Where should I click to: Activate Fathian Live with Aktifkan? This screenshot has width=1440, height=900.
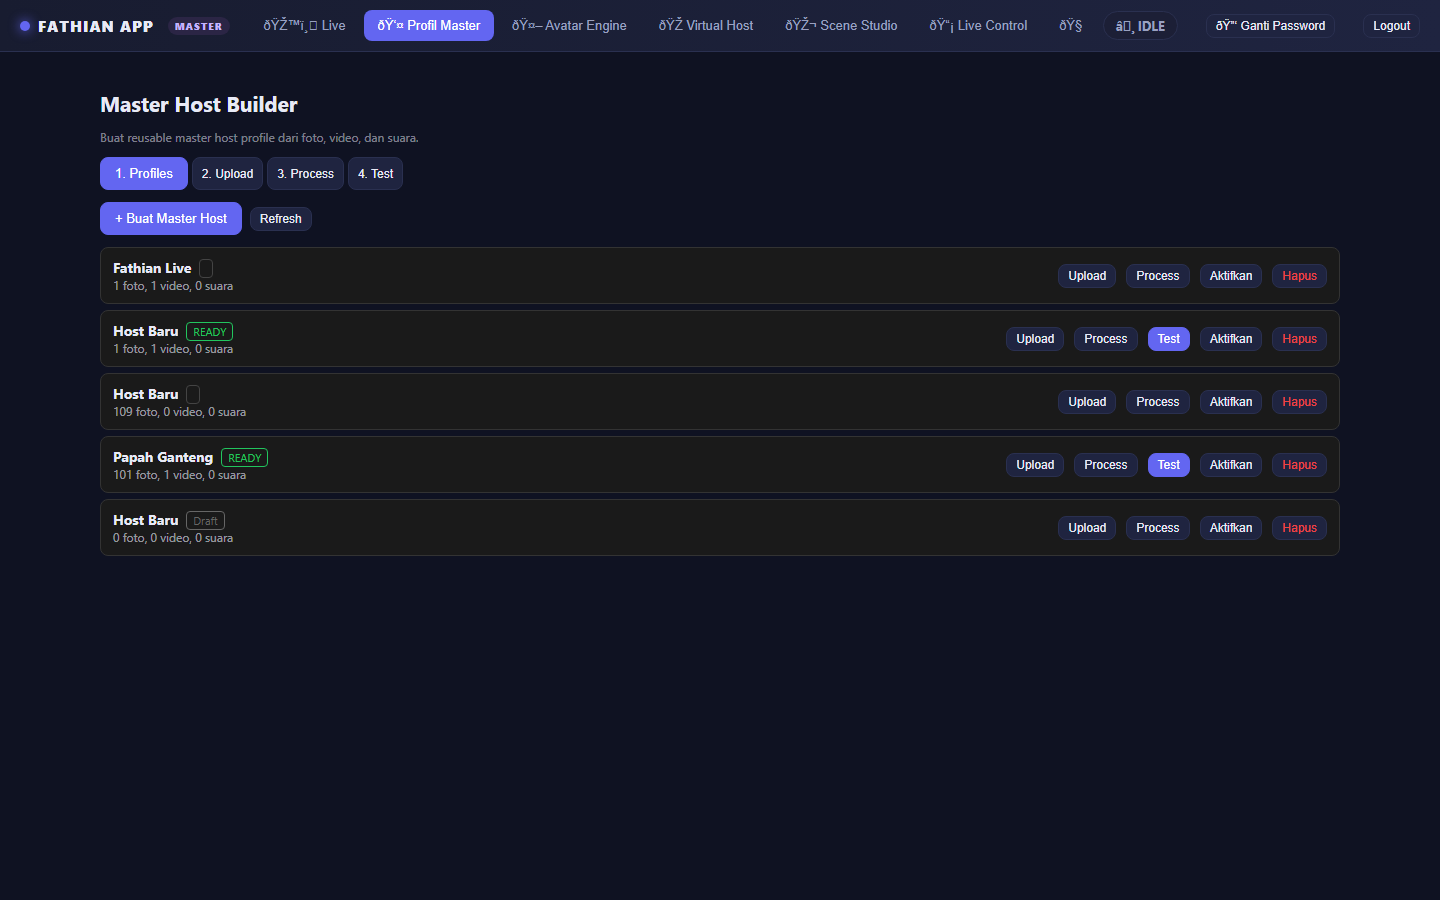click(x=1231, y=276)
